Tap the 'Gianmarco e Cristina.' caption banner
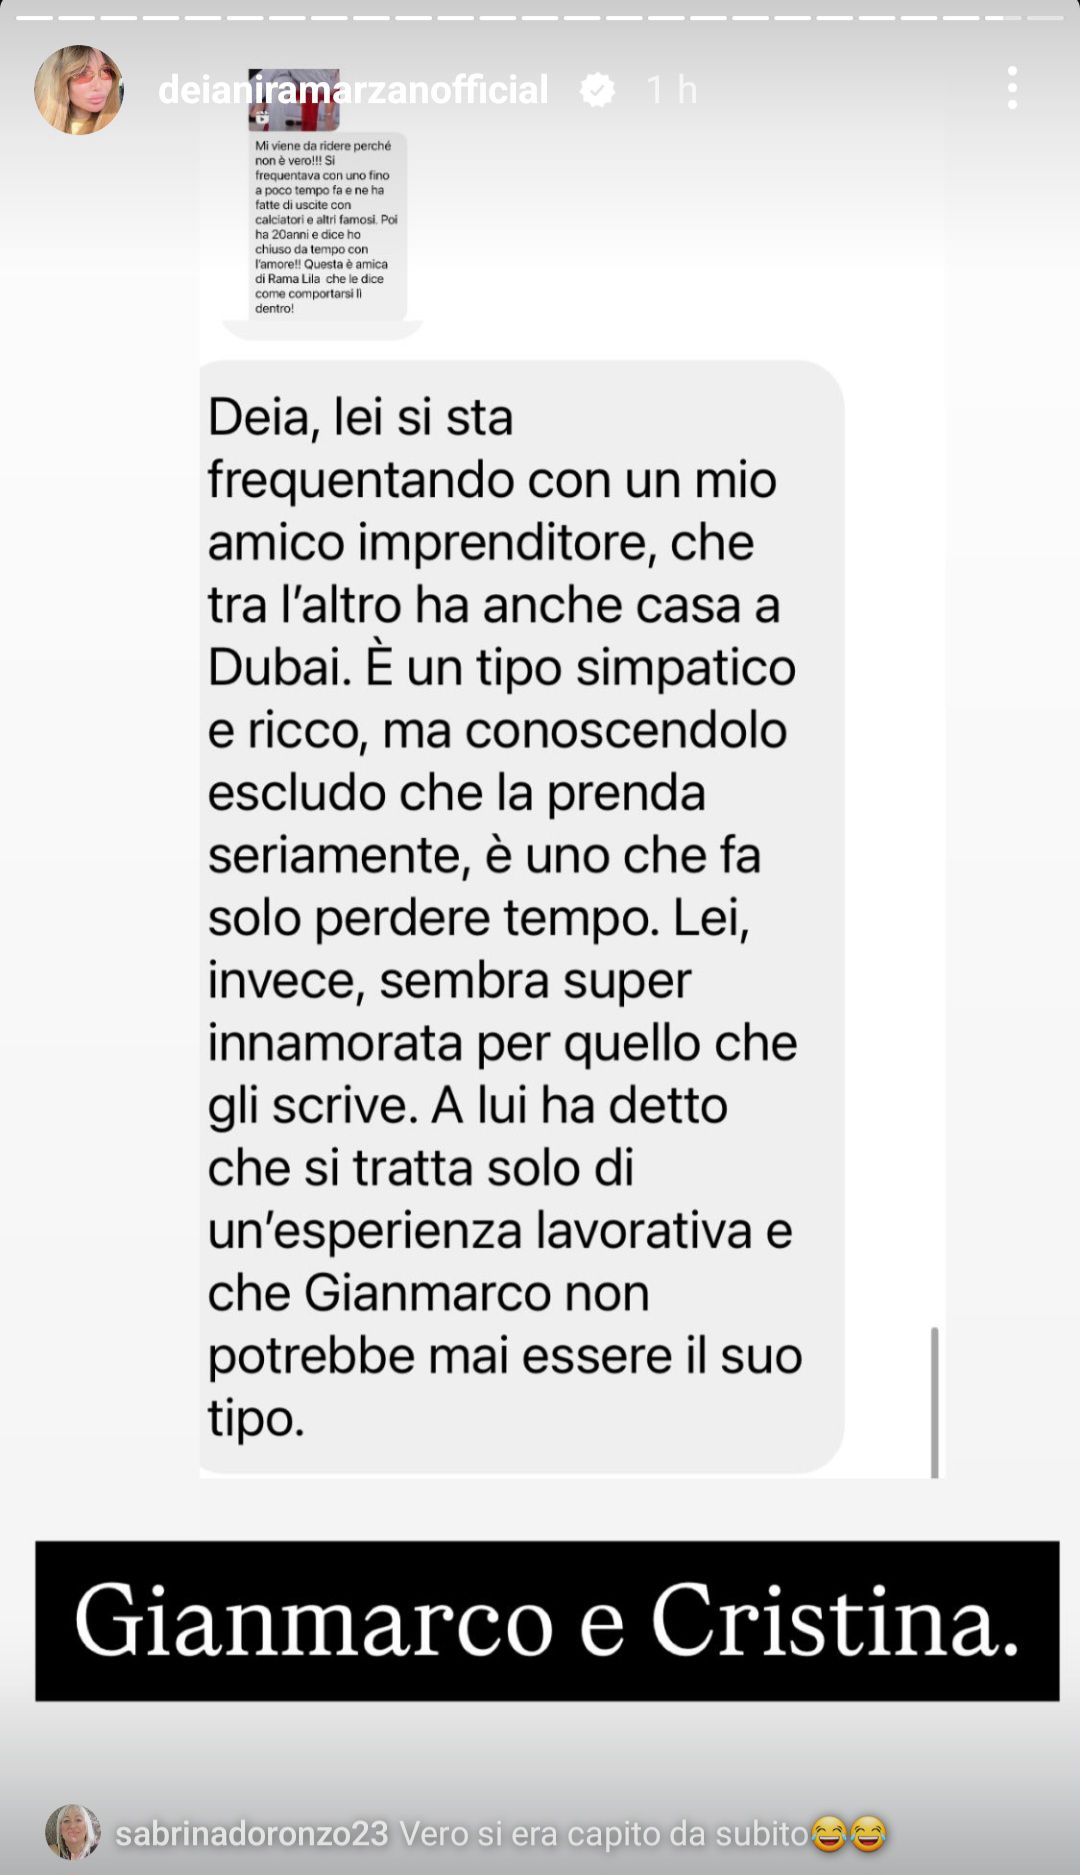Viewport: 1080px width, 1875px height. (x=547, y=1620)
